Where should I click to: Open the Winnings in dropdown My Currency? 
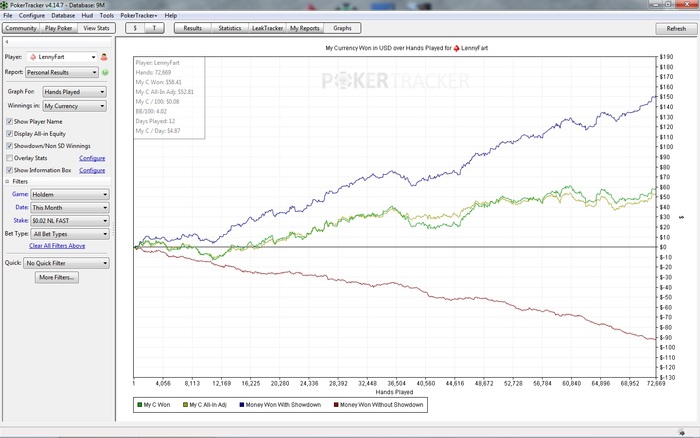point(74,106)
